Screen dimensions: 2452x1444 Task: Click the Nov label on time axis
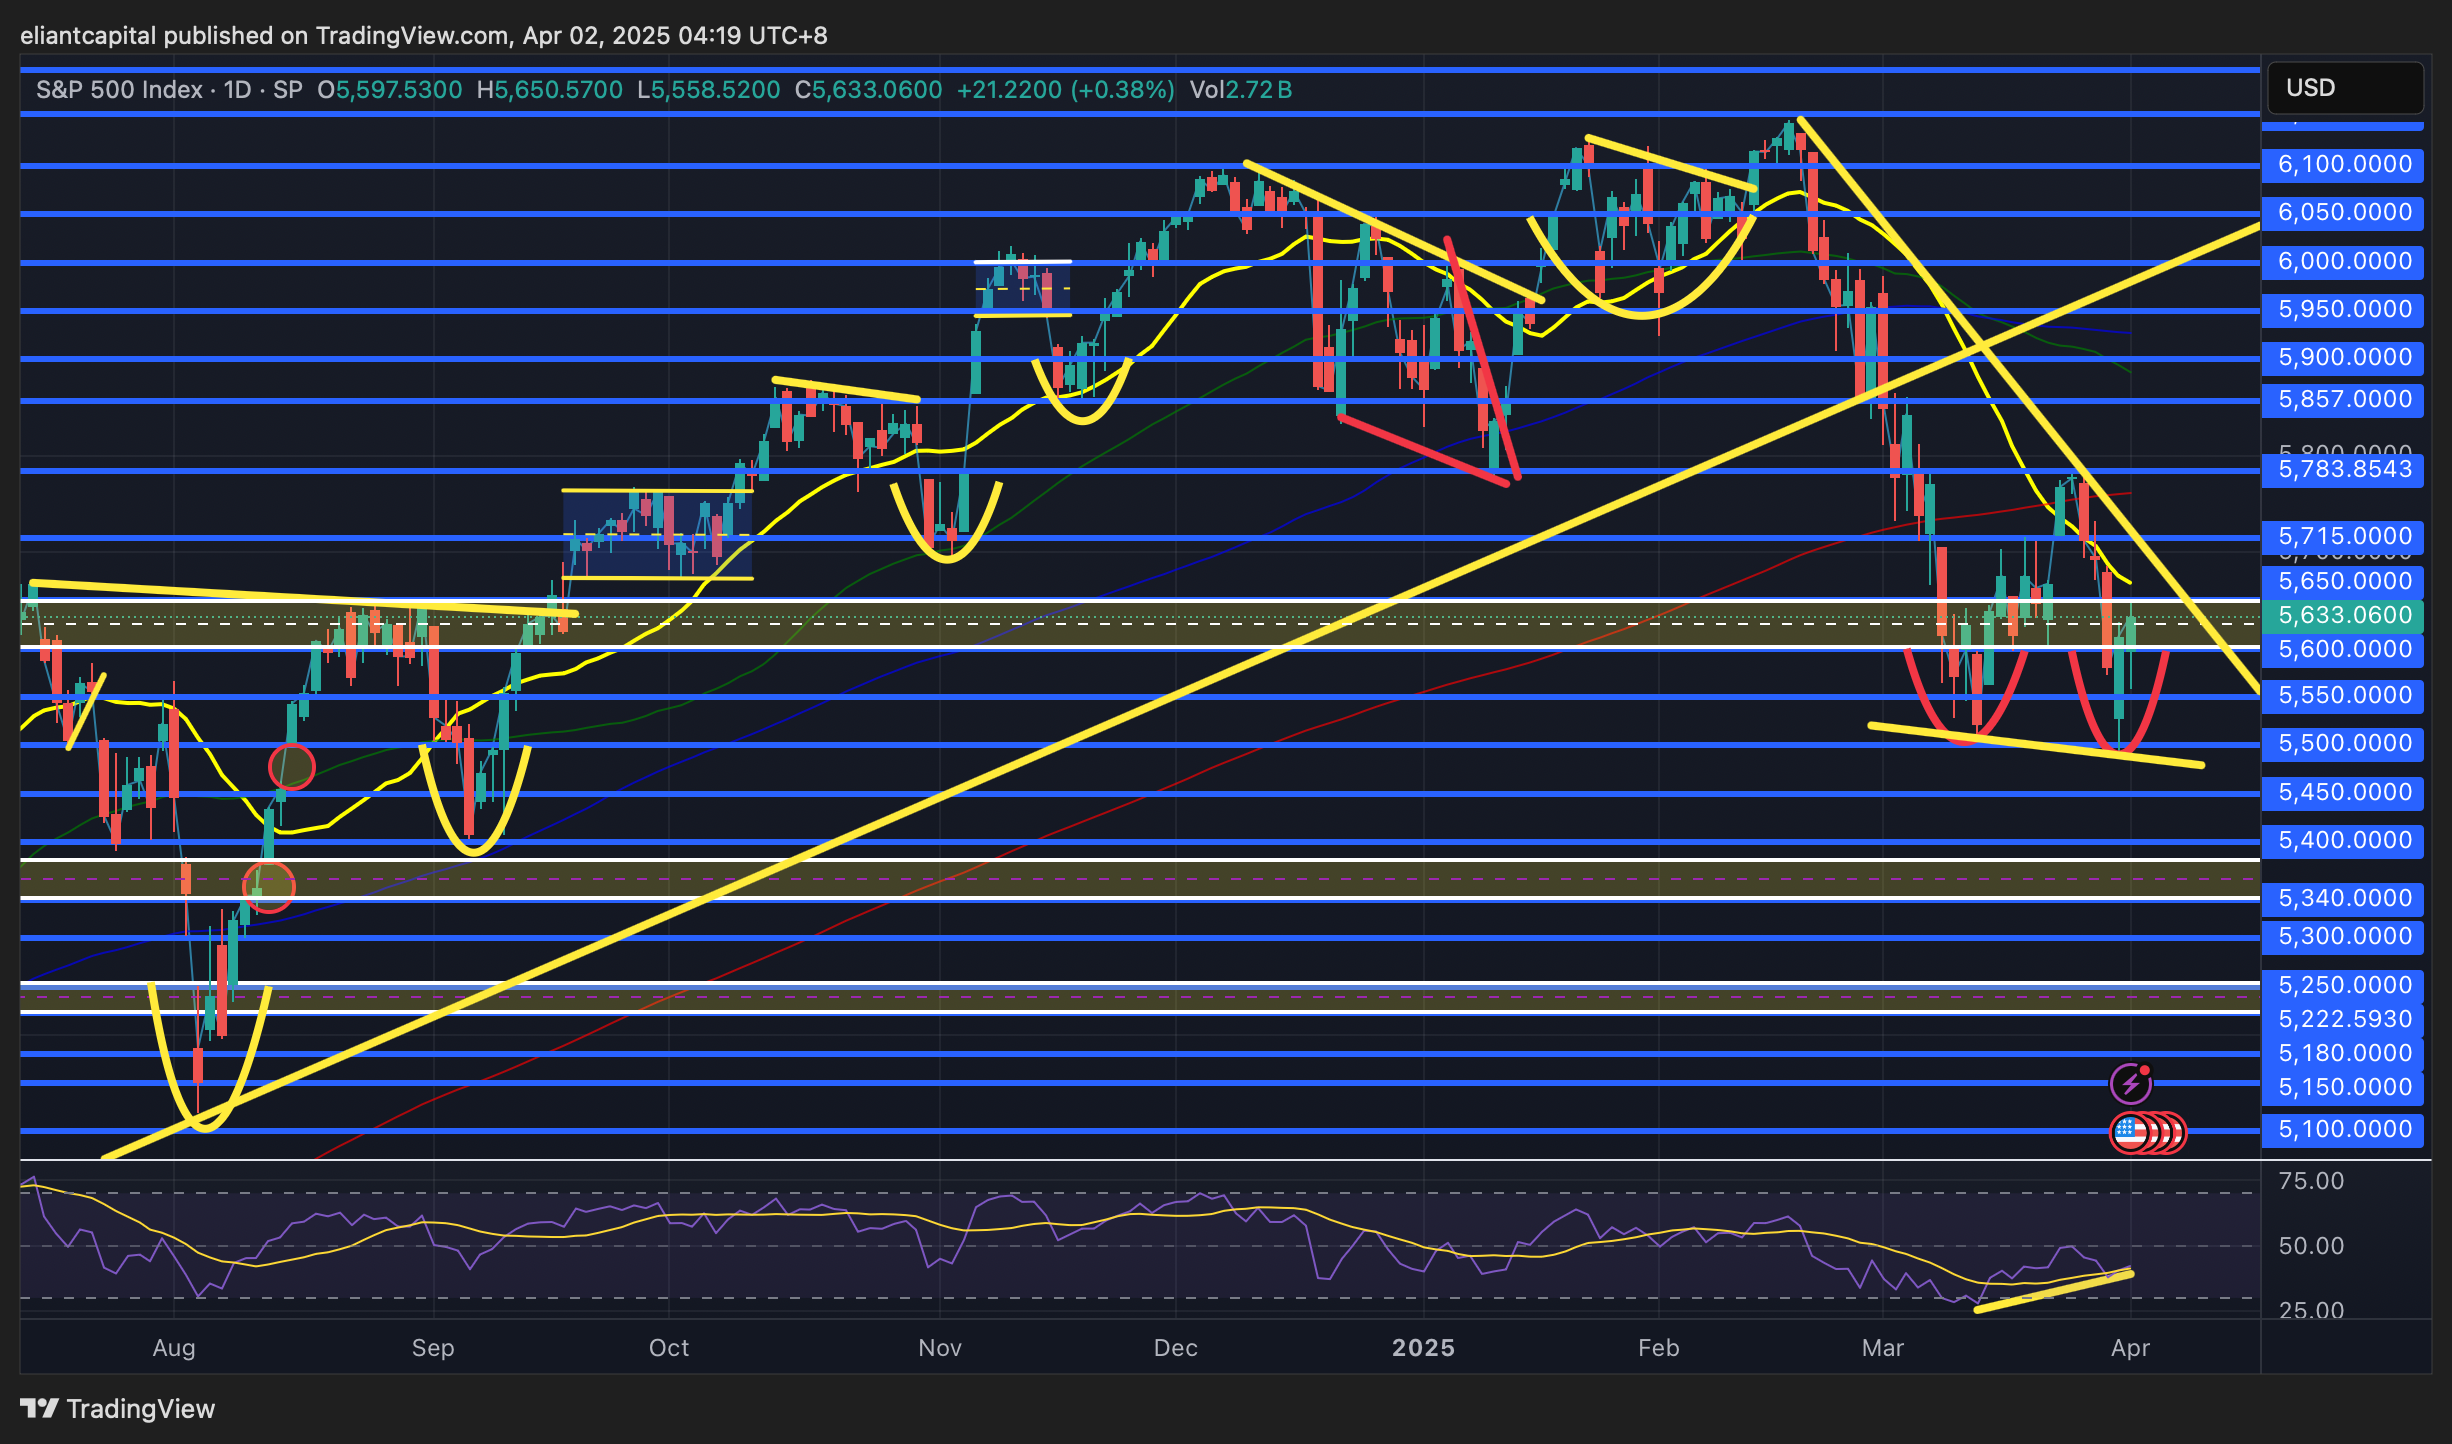pyautogui.click(x=940, y=1348)
